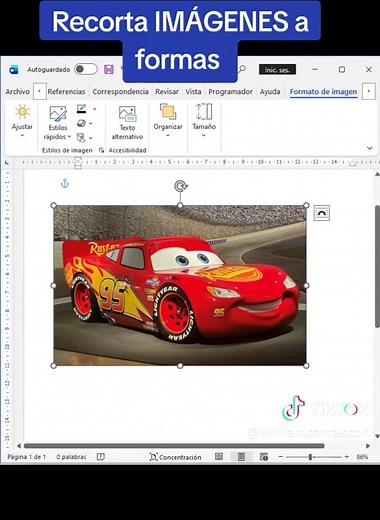
Task: Click the picture layout icon
Action: point(81,137)
